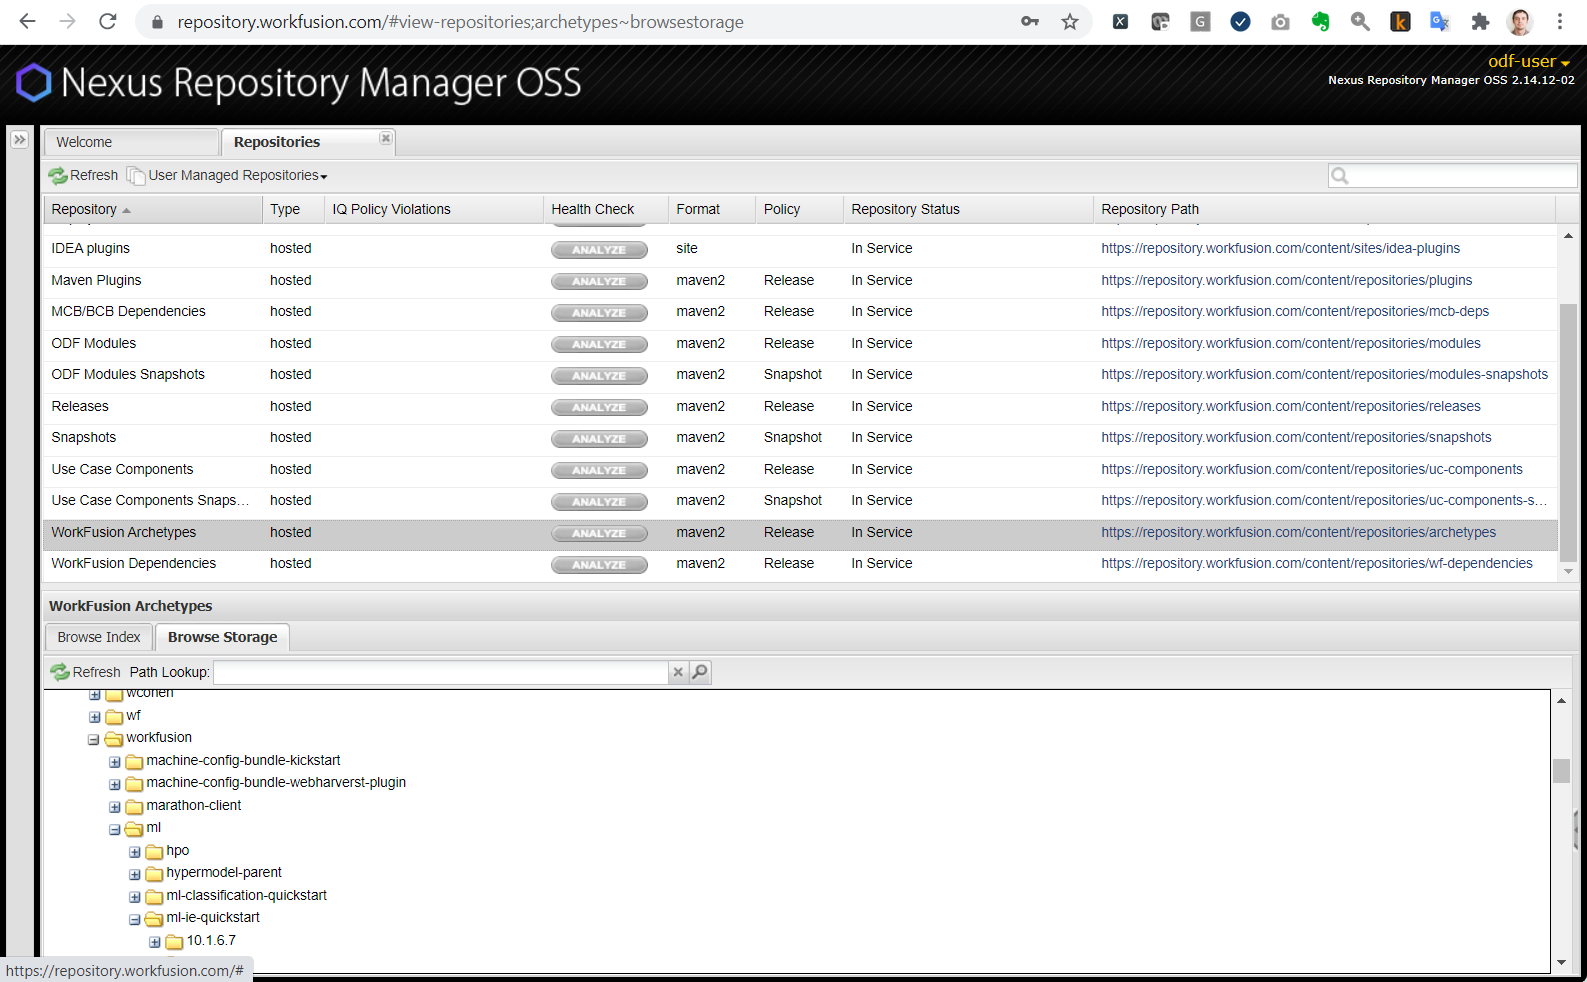This screenshot has height=982, width=1587.
Task: Click the camera extension icon
Action: pyautogui.click(x=1280, y=21)
